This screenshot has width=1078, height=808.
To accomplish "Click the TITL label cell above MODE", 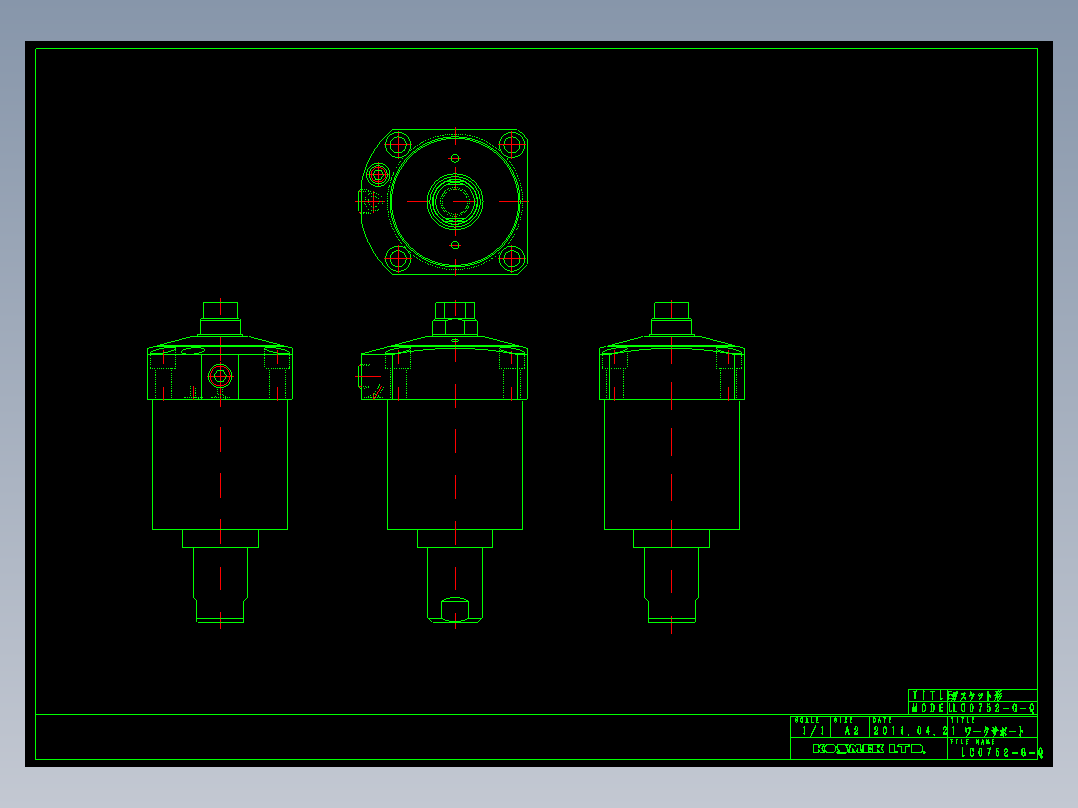I will 928,696.
